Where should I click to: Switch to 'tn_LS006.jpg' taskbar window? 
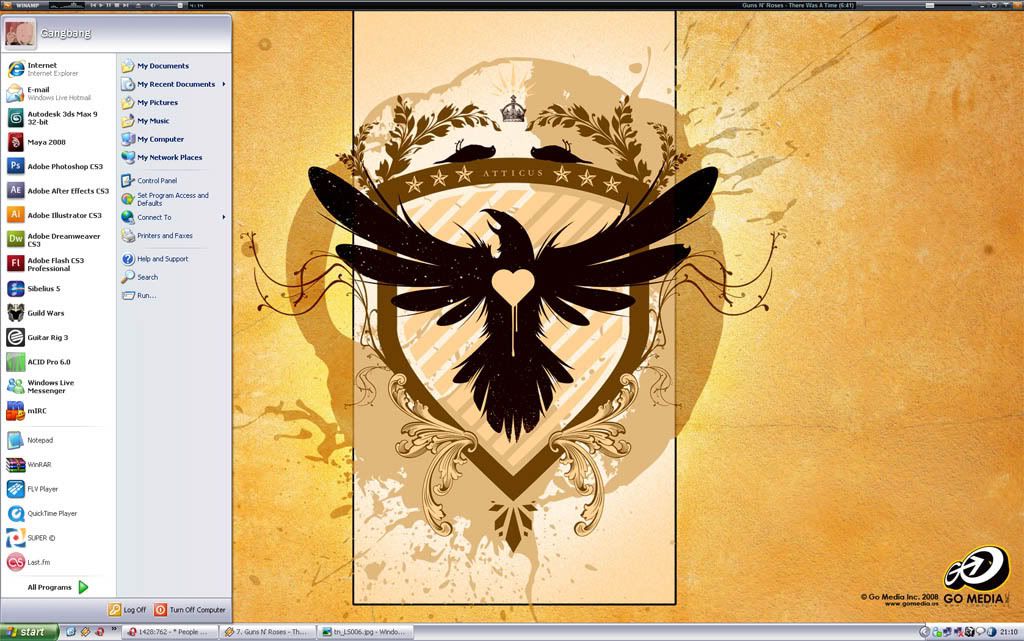(364, 632)
